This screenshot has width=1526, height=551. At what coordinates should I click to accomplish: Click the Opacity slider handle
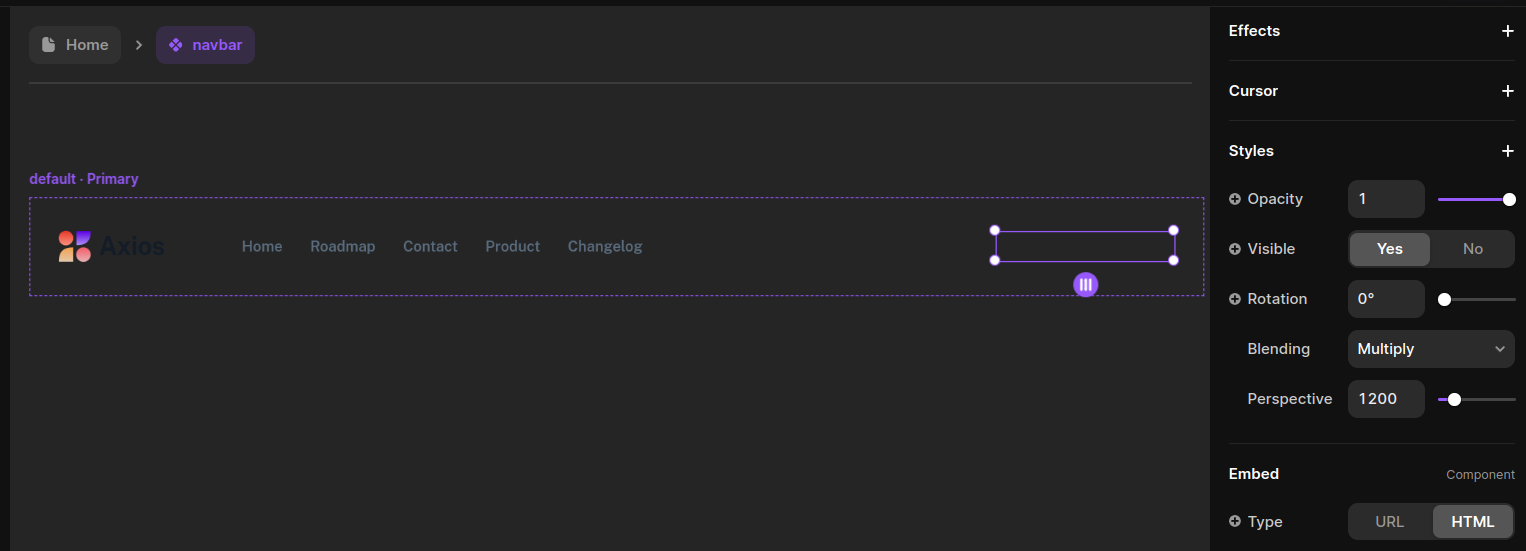point(1509,199)
